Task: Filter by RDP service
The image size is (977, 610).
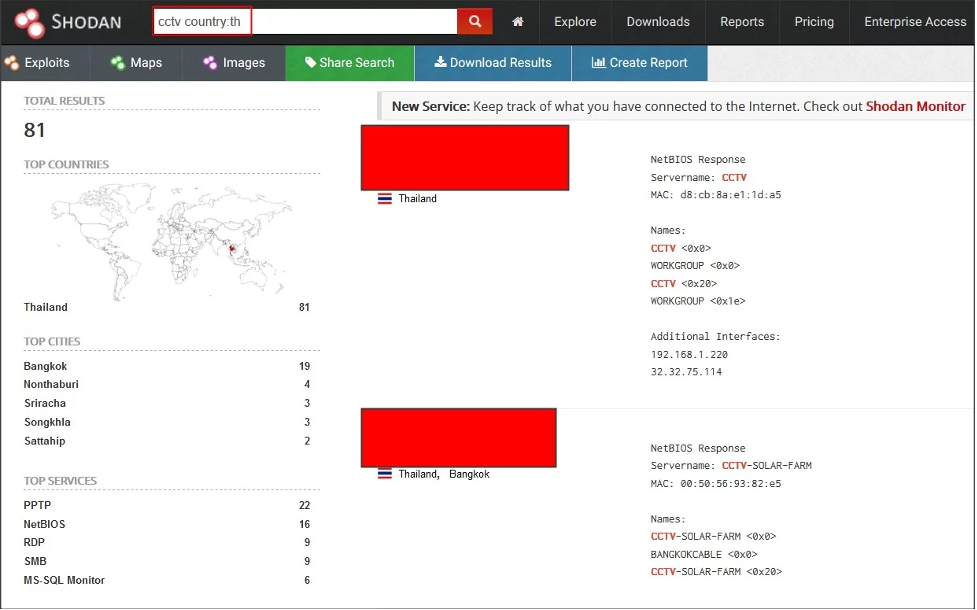Action: (x=34, y=542)
